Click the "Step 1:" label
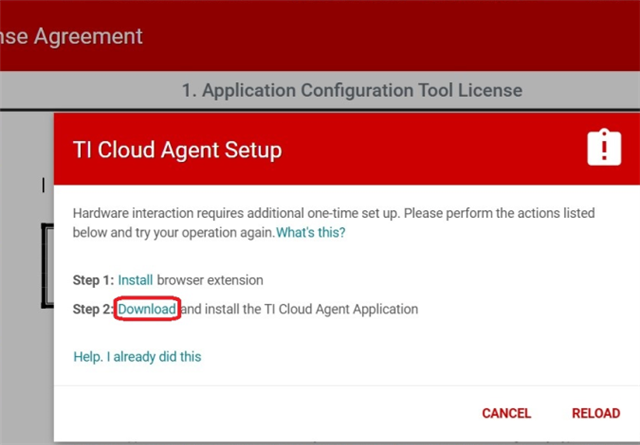 pos(93,280)
